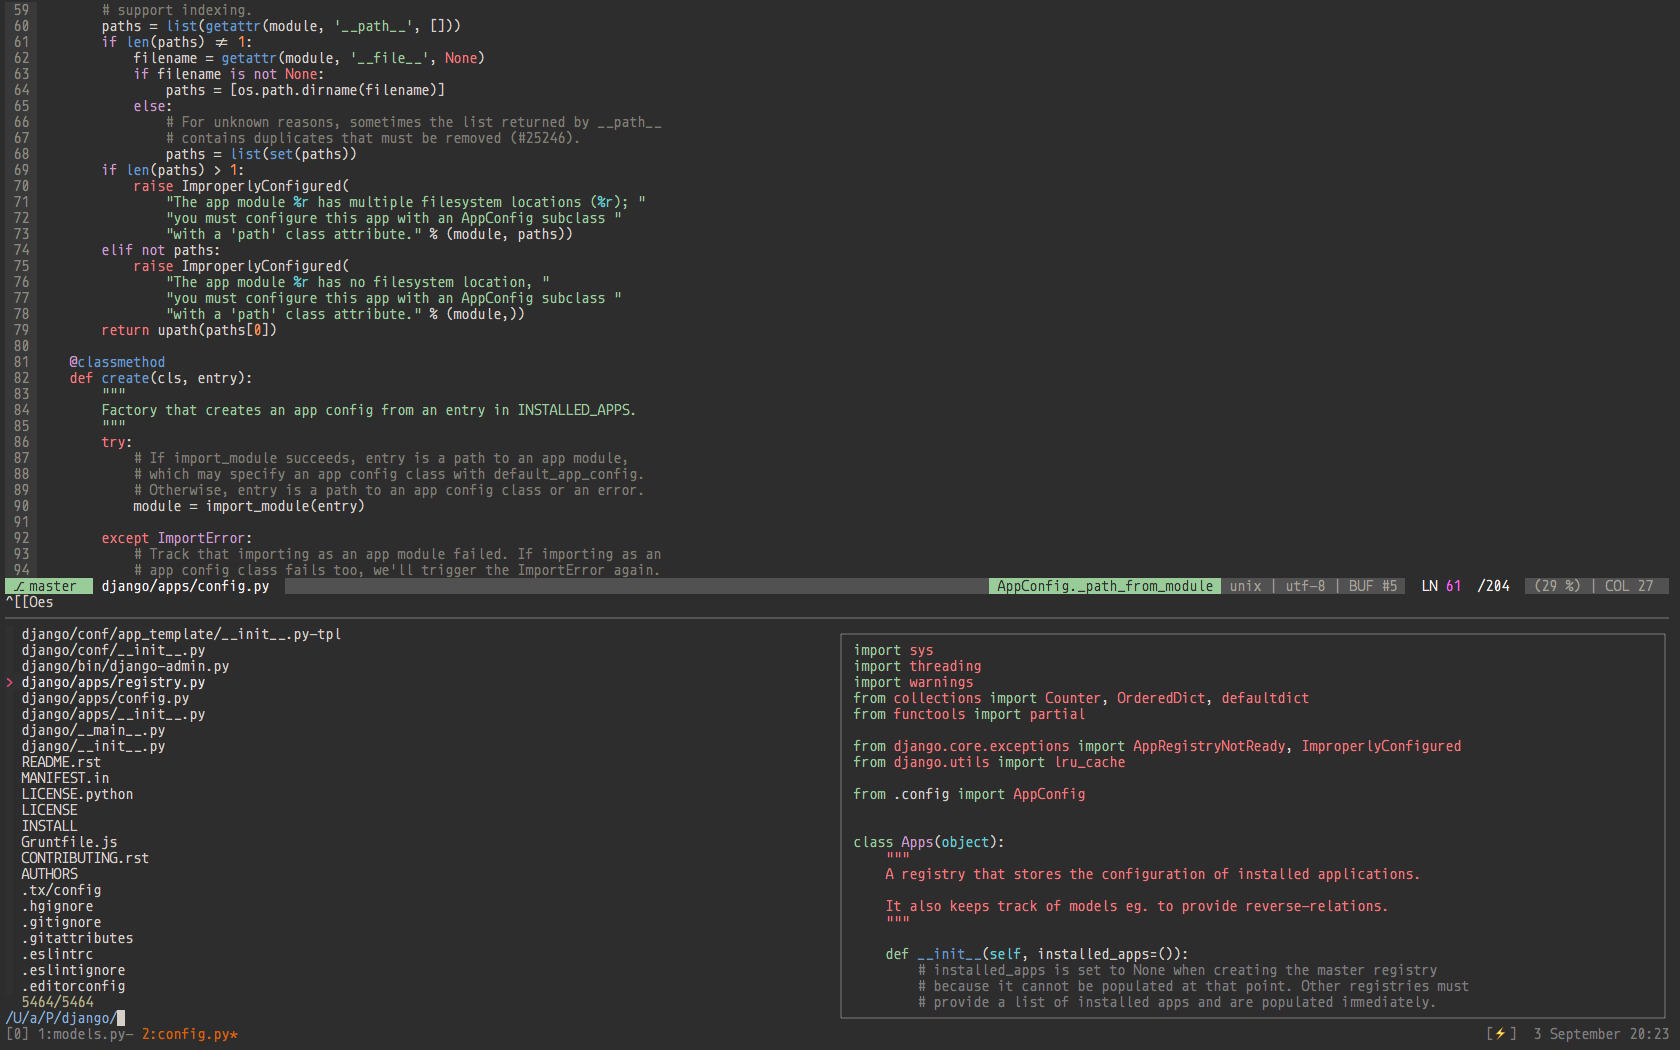The image size is (1680, 1050).
Task: Click elif not paths on line 74
Action: tap(161, 250)
